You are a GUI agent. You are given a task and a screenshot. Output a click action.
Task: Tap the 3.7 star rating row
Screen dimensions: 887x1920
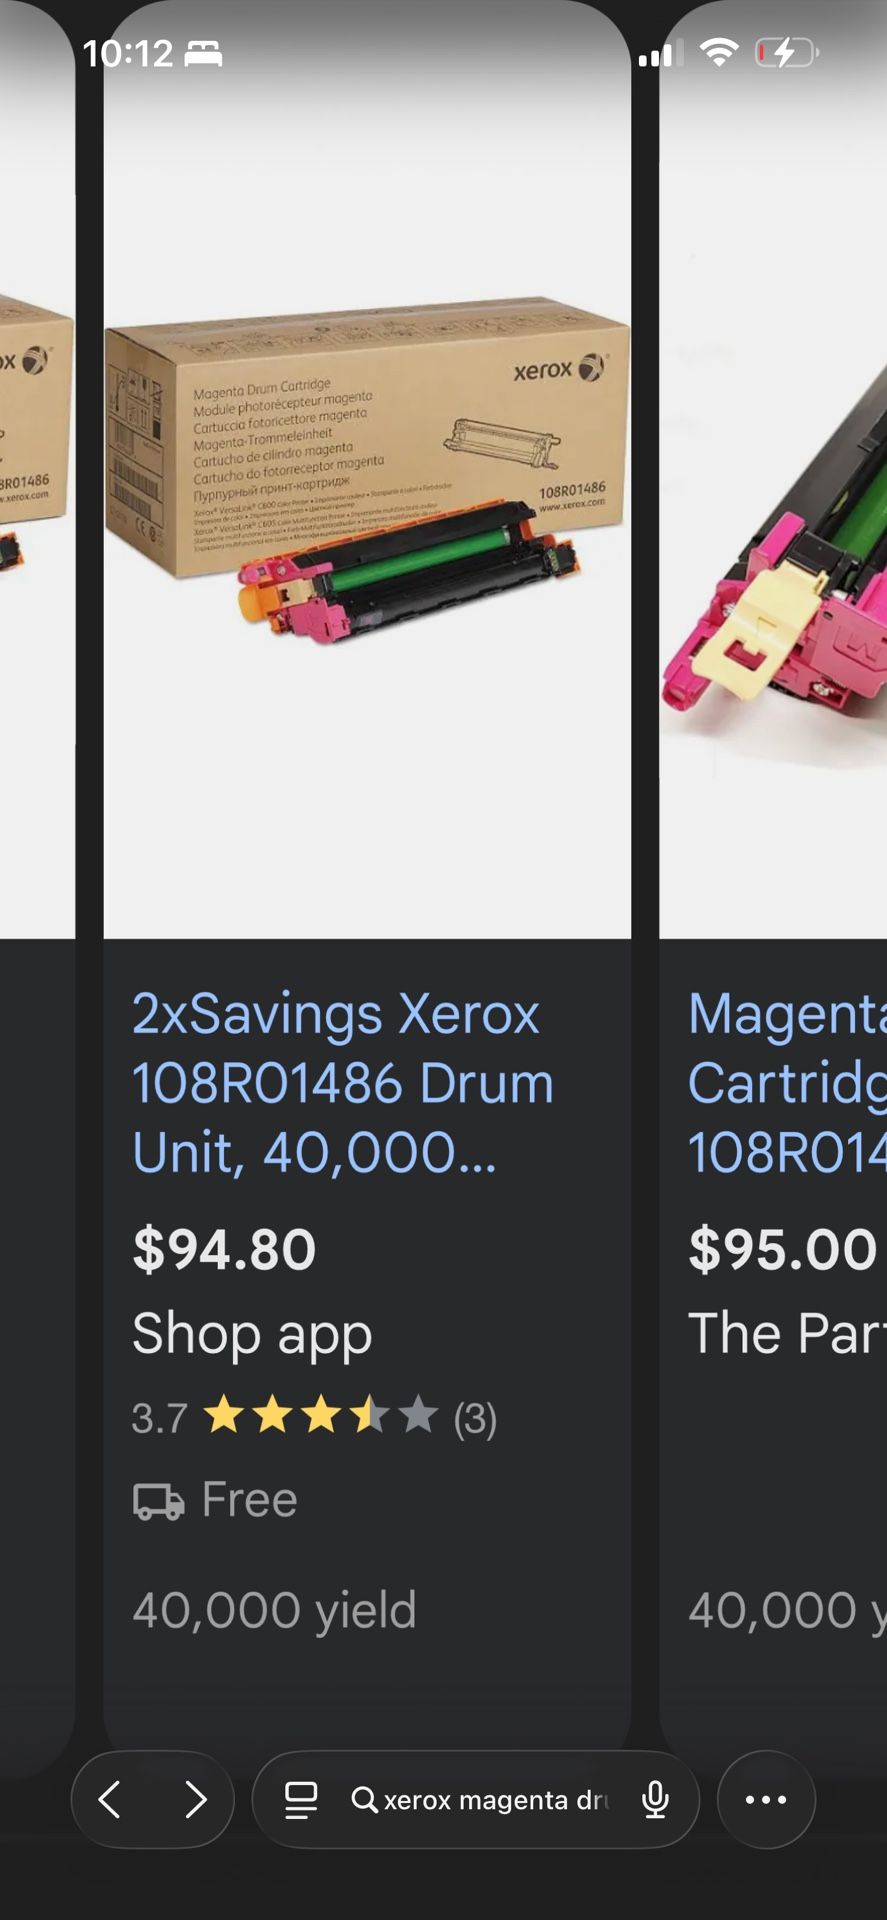(314, 1417)
